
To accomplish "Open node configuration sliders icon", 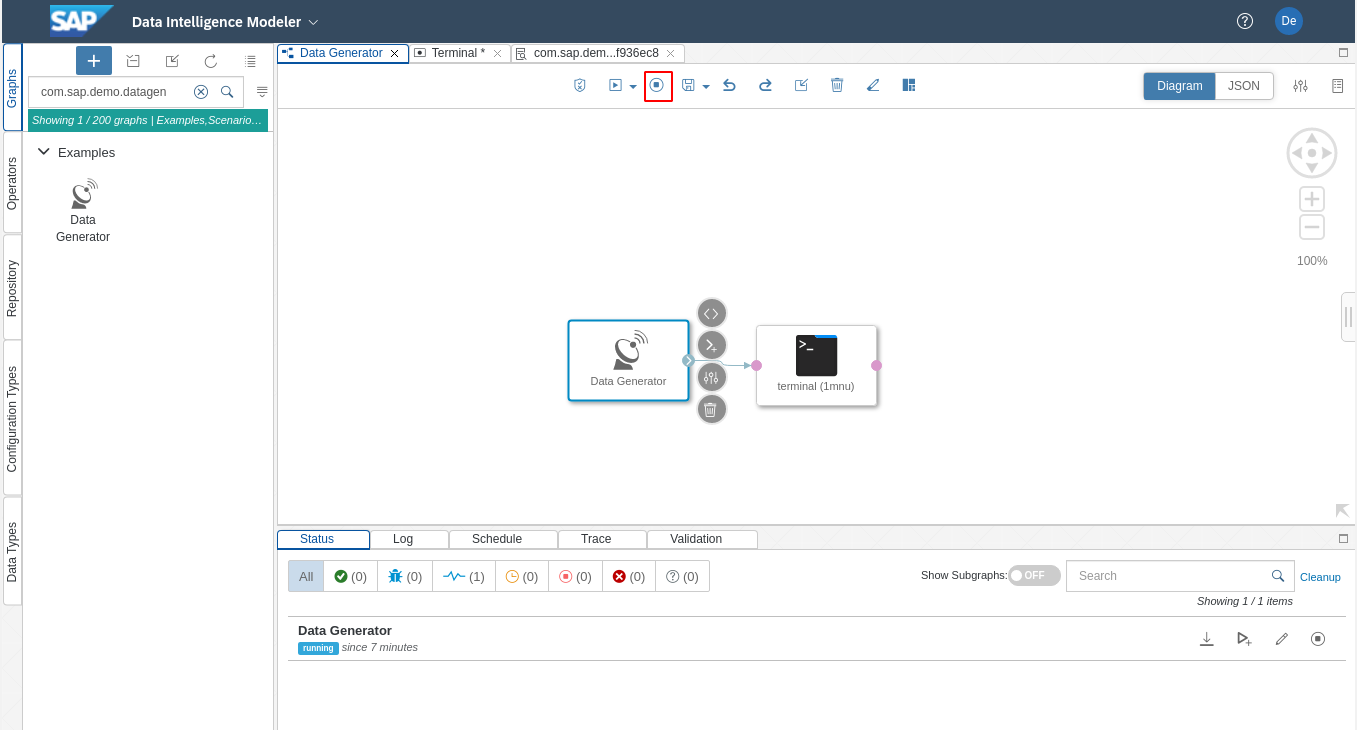I will tap(711, 377).
